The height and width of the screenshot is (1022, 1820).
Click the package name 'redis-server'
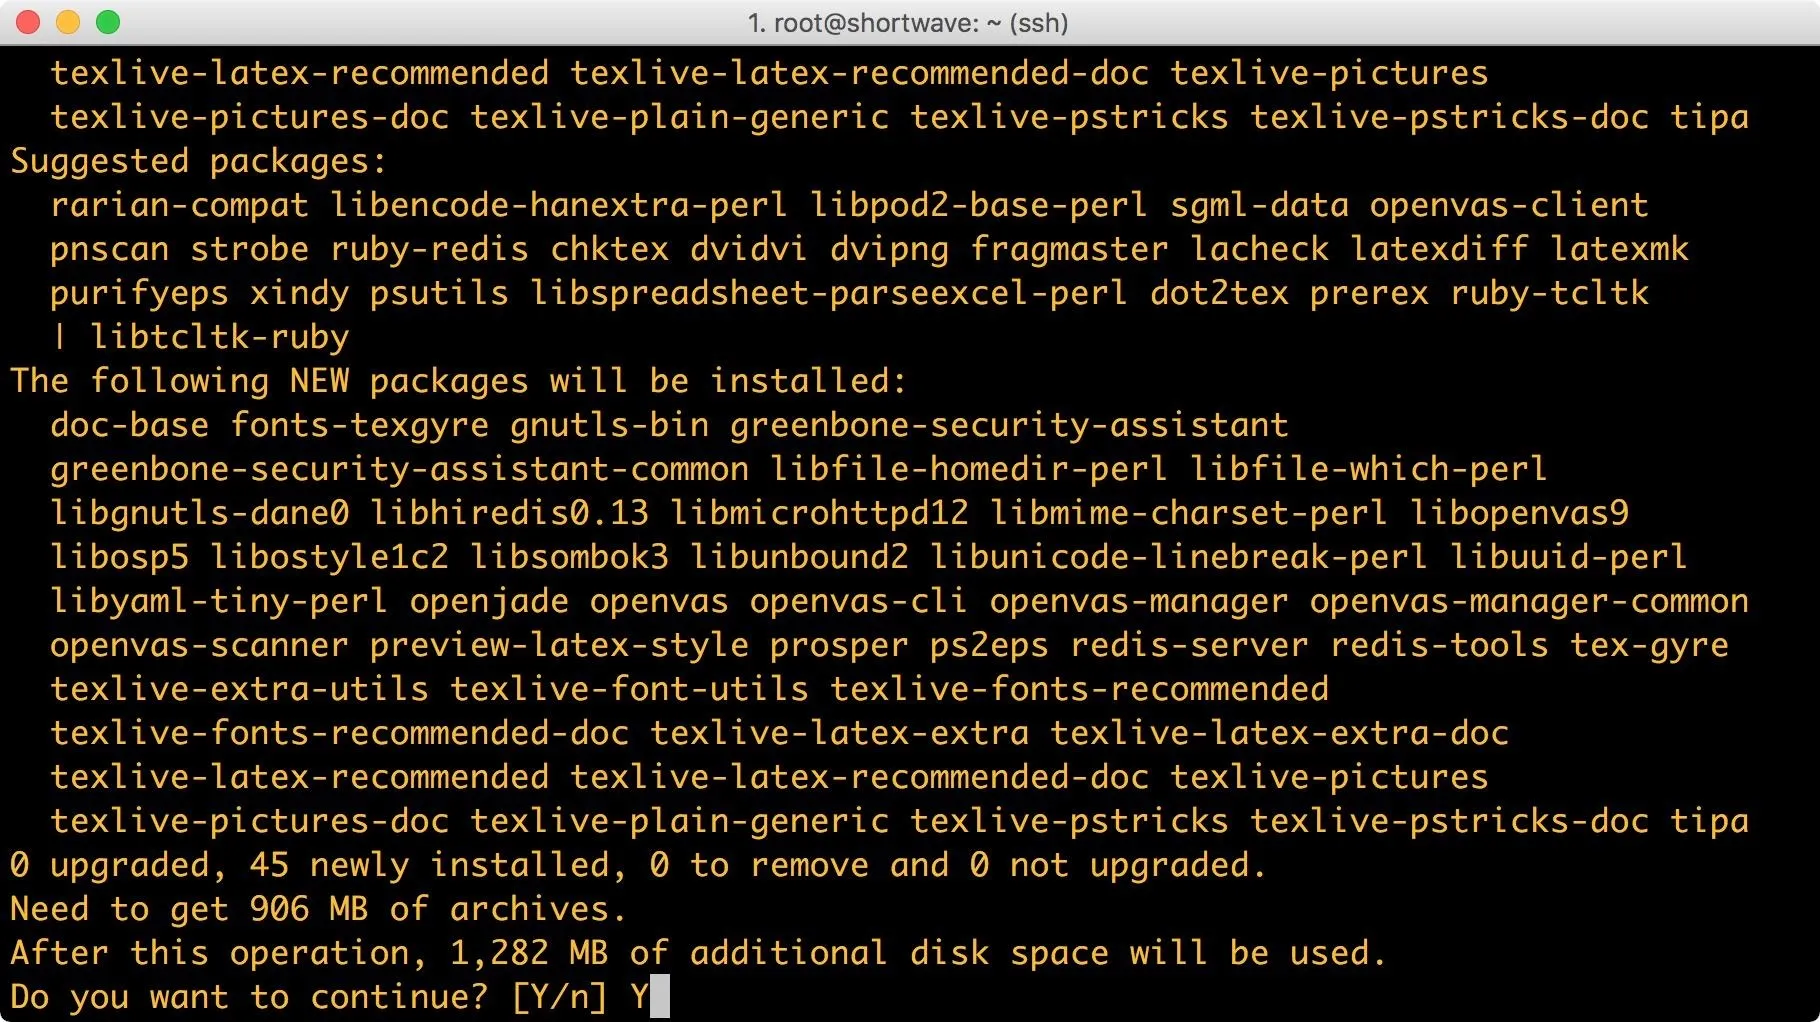coord(1189,645)
